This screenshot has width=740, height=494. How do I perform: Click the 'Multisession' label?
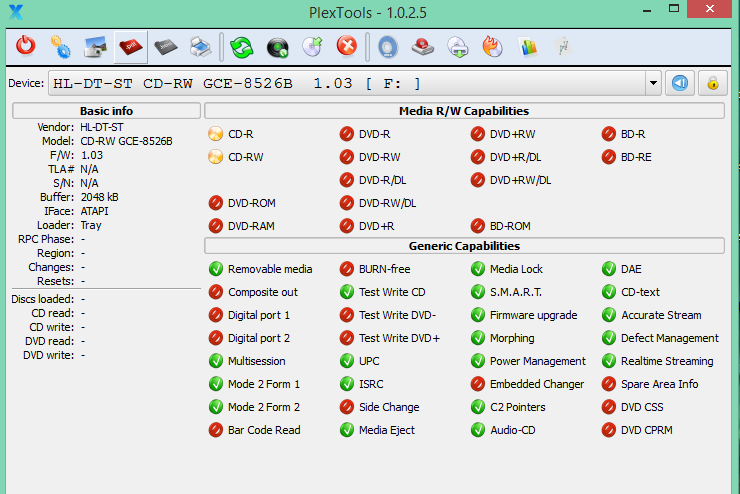point(256,361)
